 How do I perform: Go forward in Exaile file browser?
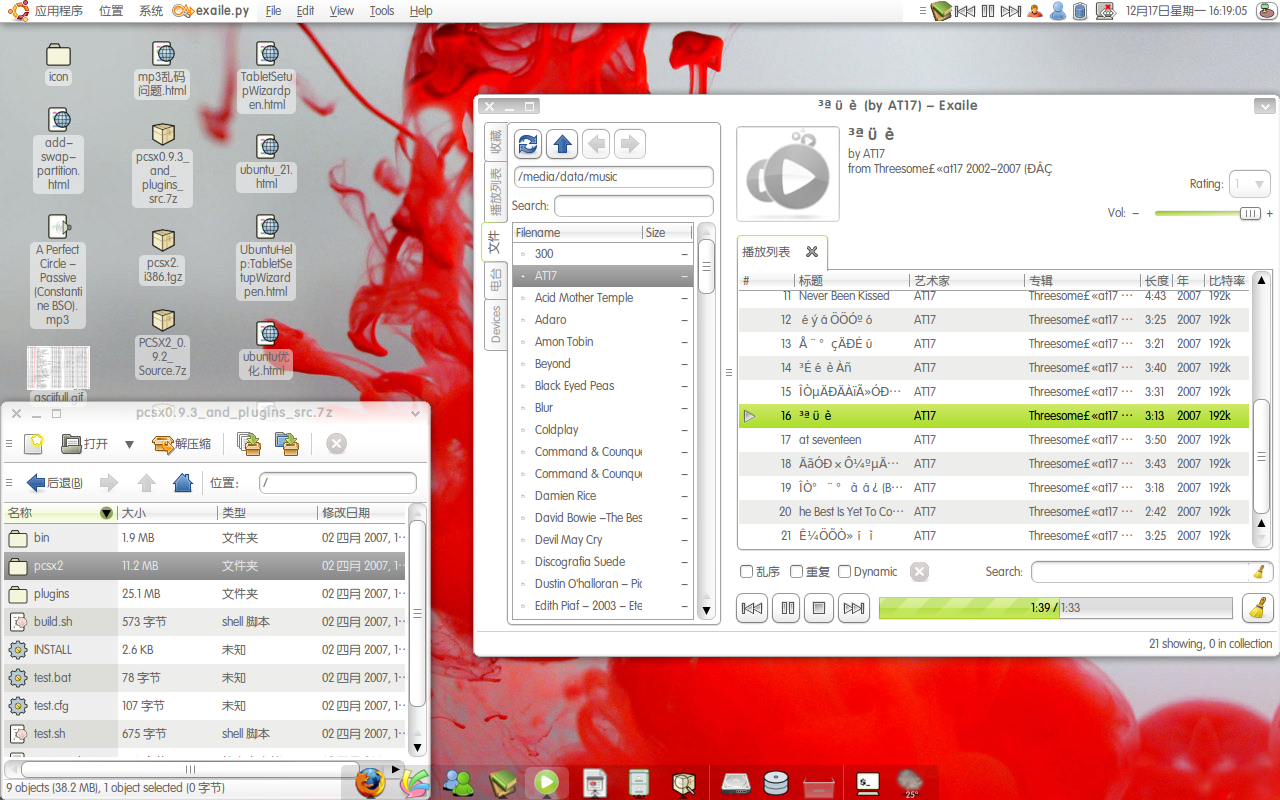click(629, 144)
